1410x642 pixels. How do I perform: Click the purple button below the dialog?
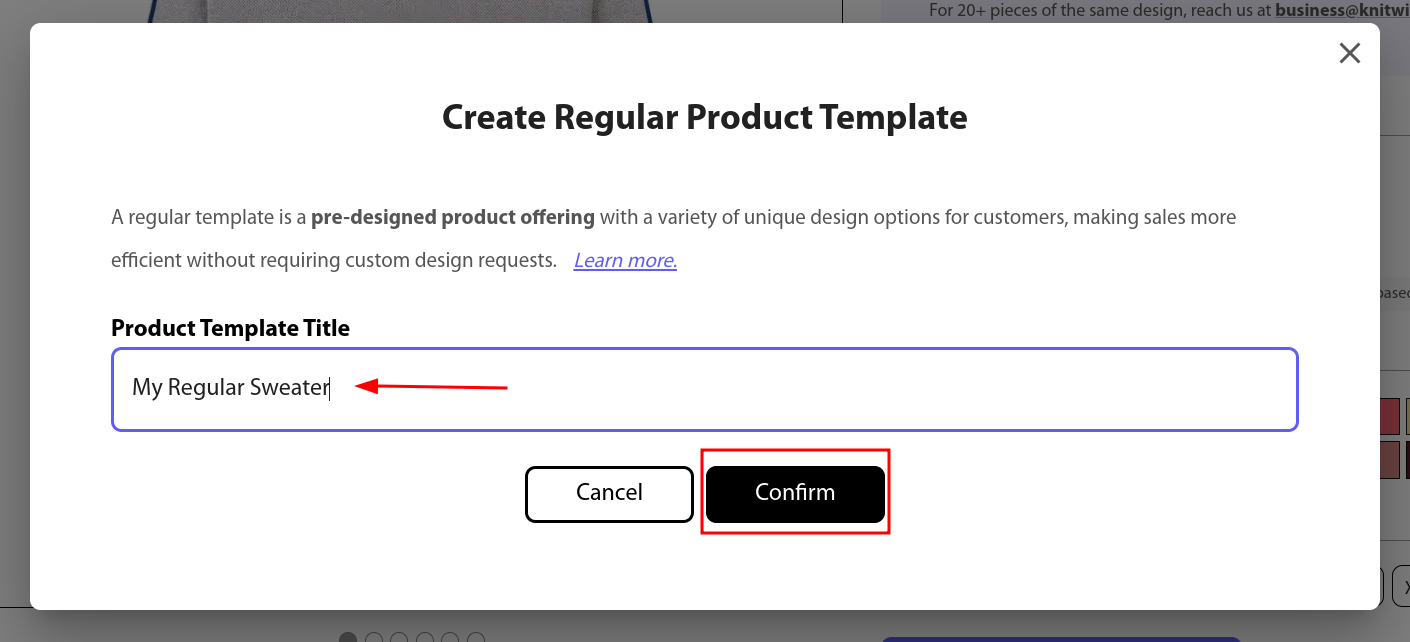tap(1060, 639)
